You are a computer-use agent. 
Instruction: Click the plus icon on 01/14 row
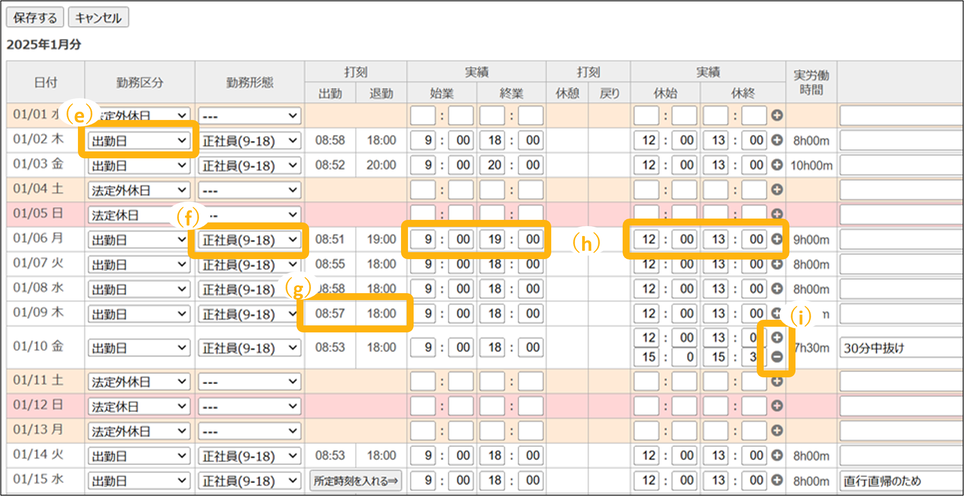pyautogui.click(x=776, y=456)
